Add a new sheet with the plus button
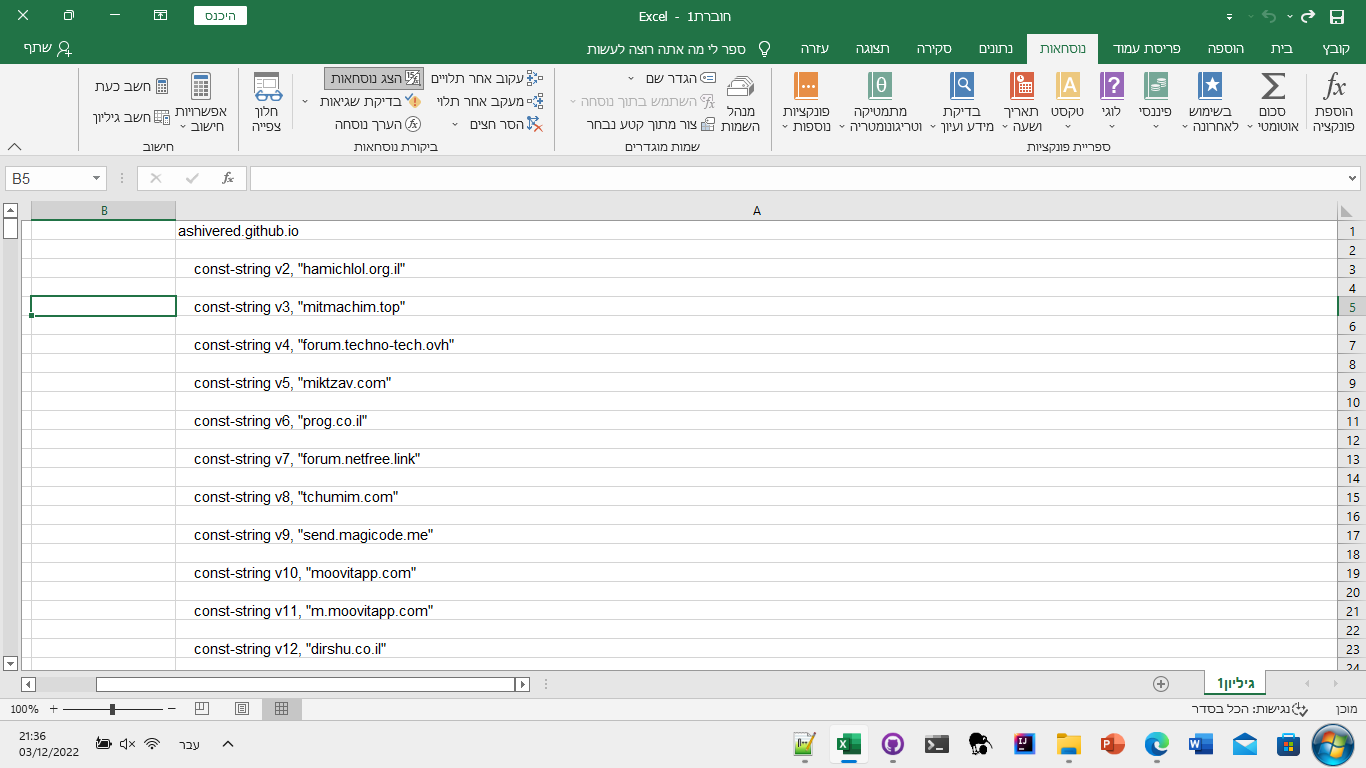 [x=1160, y=684]
